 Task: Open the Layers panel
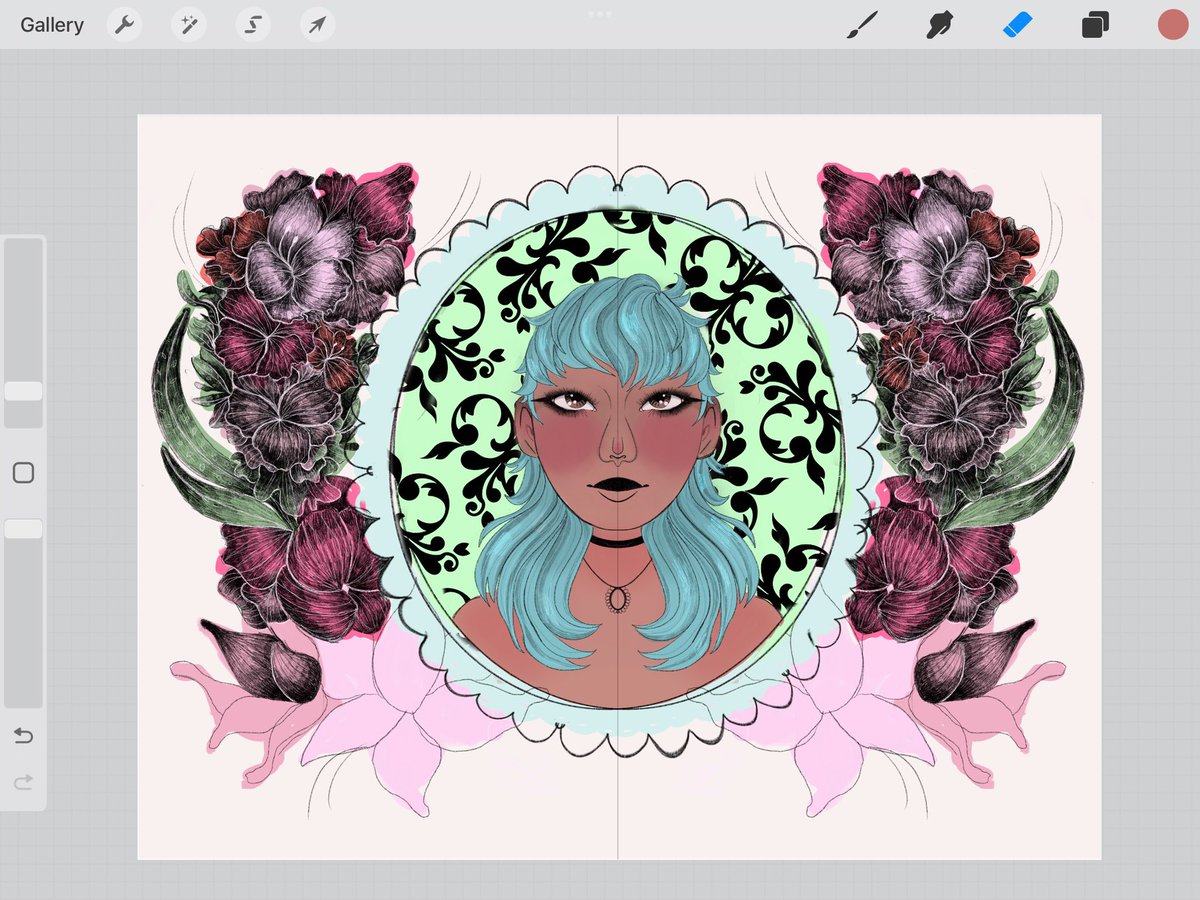coord(1095,25)
